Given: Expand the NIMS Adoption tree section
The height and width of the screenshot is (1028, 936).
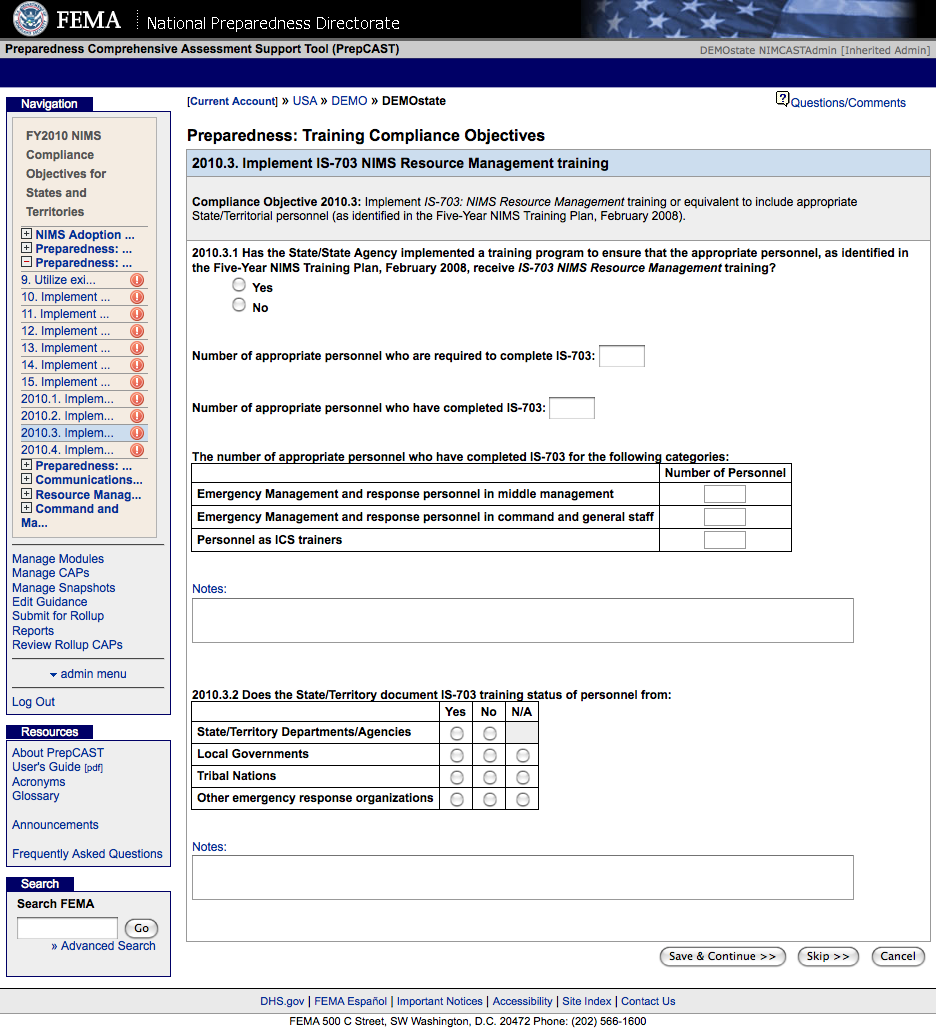Looking at the screenshot, I should (26, 235).
